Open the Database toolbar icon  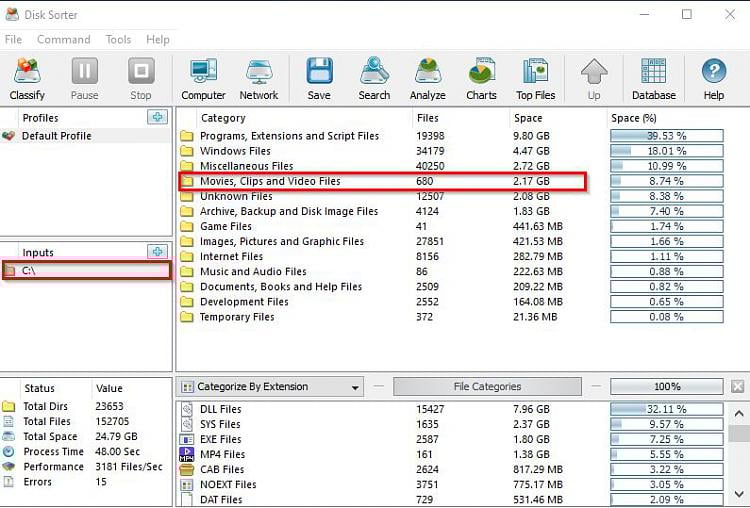653,78
